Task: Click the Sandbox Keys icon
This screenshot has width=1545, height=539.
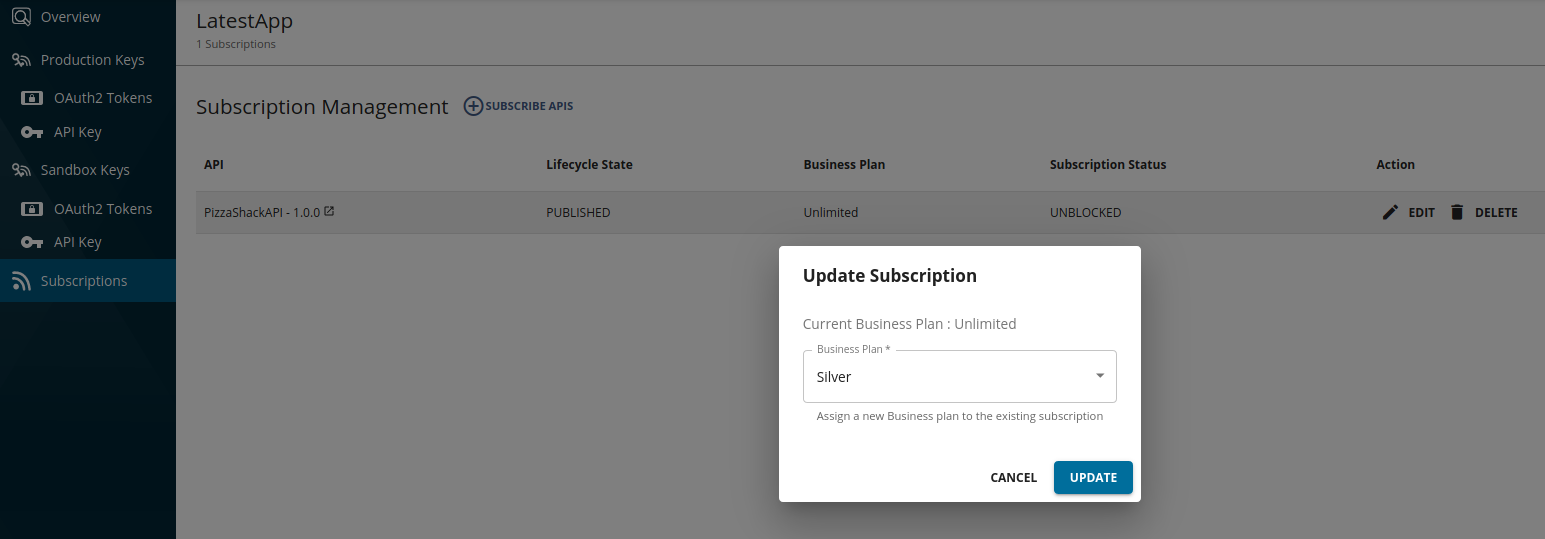Action: tap(21, 170)
